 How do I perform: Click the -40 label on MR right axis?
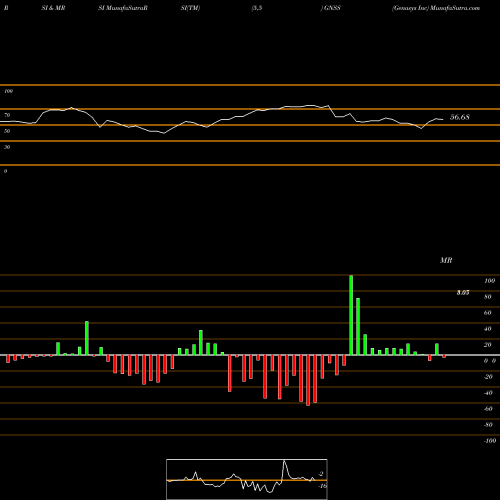click(x=488, y=393)
